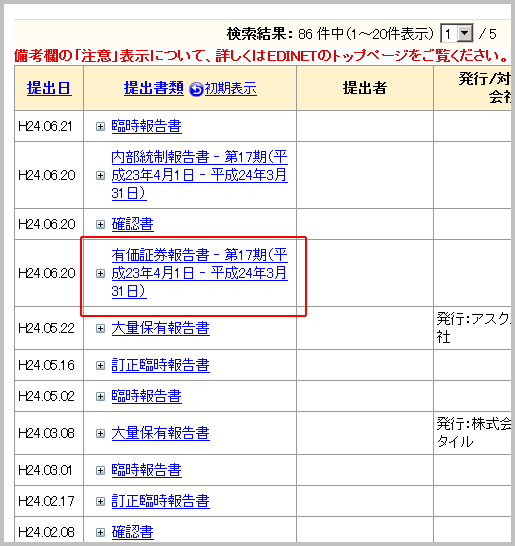515x546 pixels.
Task: Open 大量保有報告書 dated H24.05.22
Action: point(161,328)
